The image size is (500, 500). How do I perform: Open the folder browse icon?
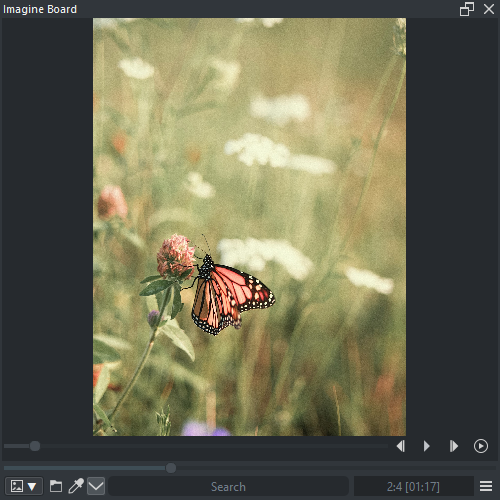56,486
